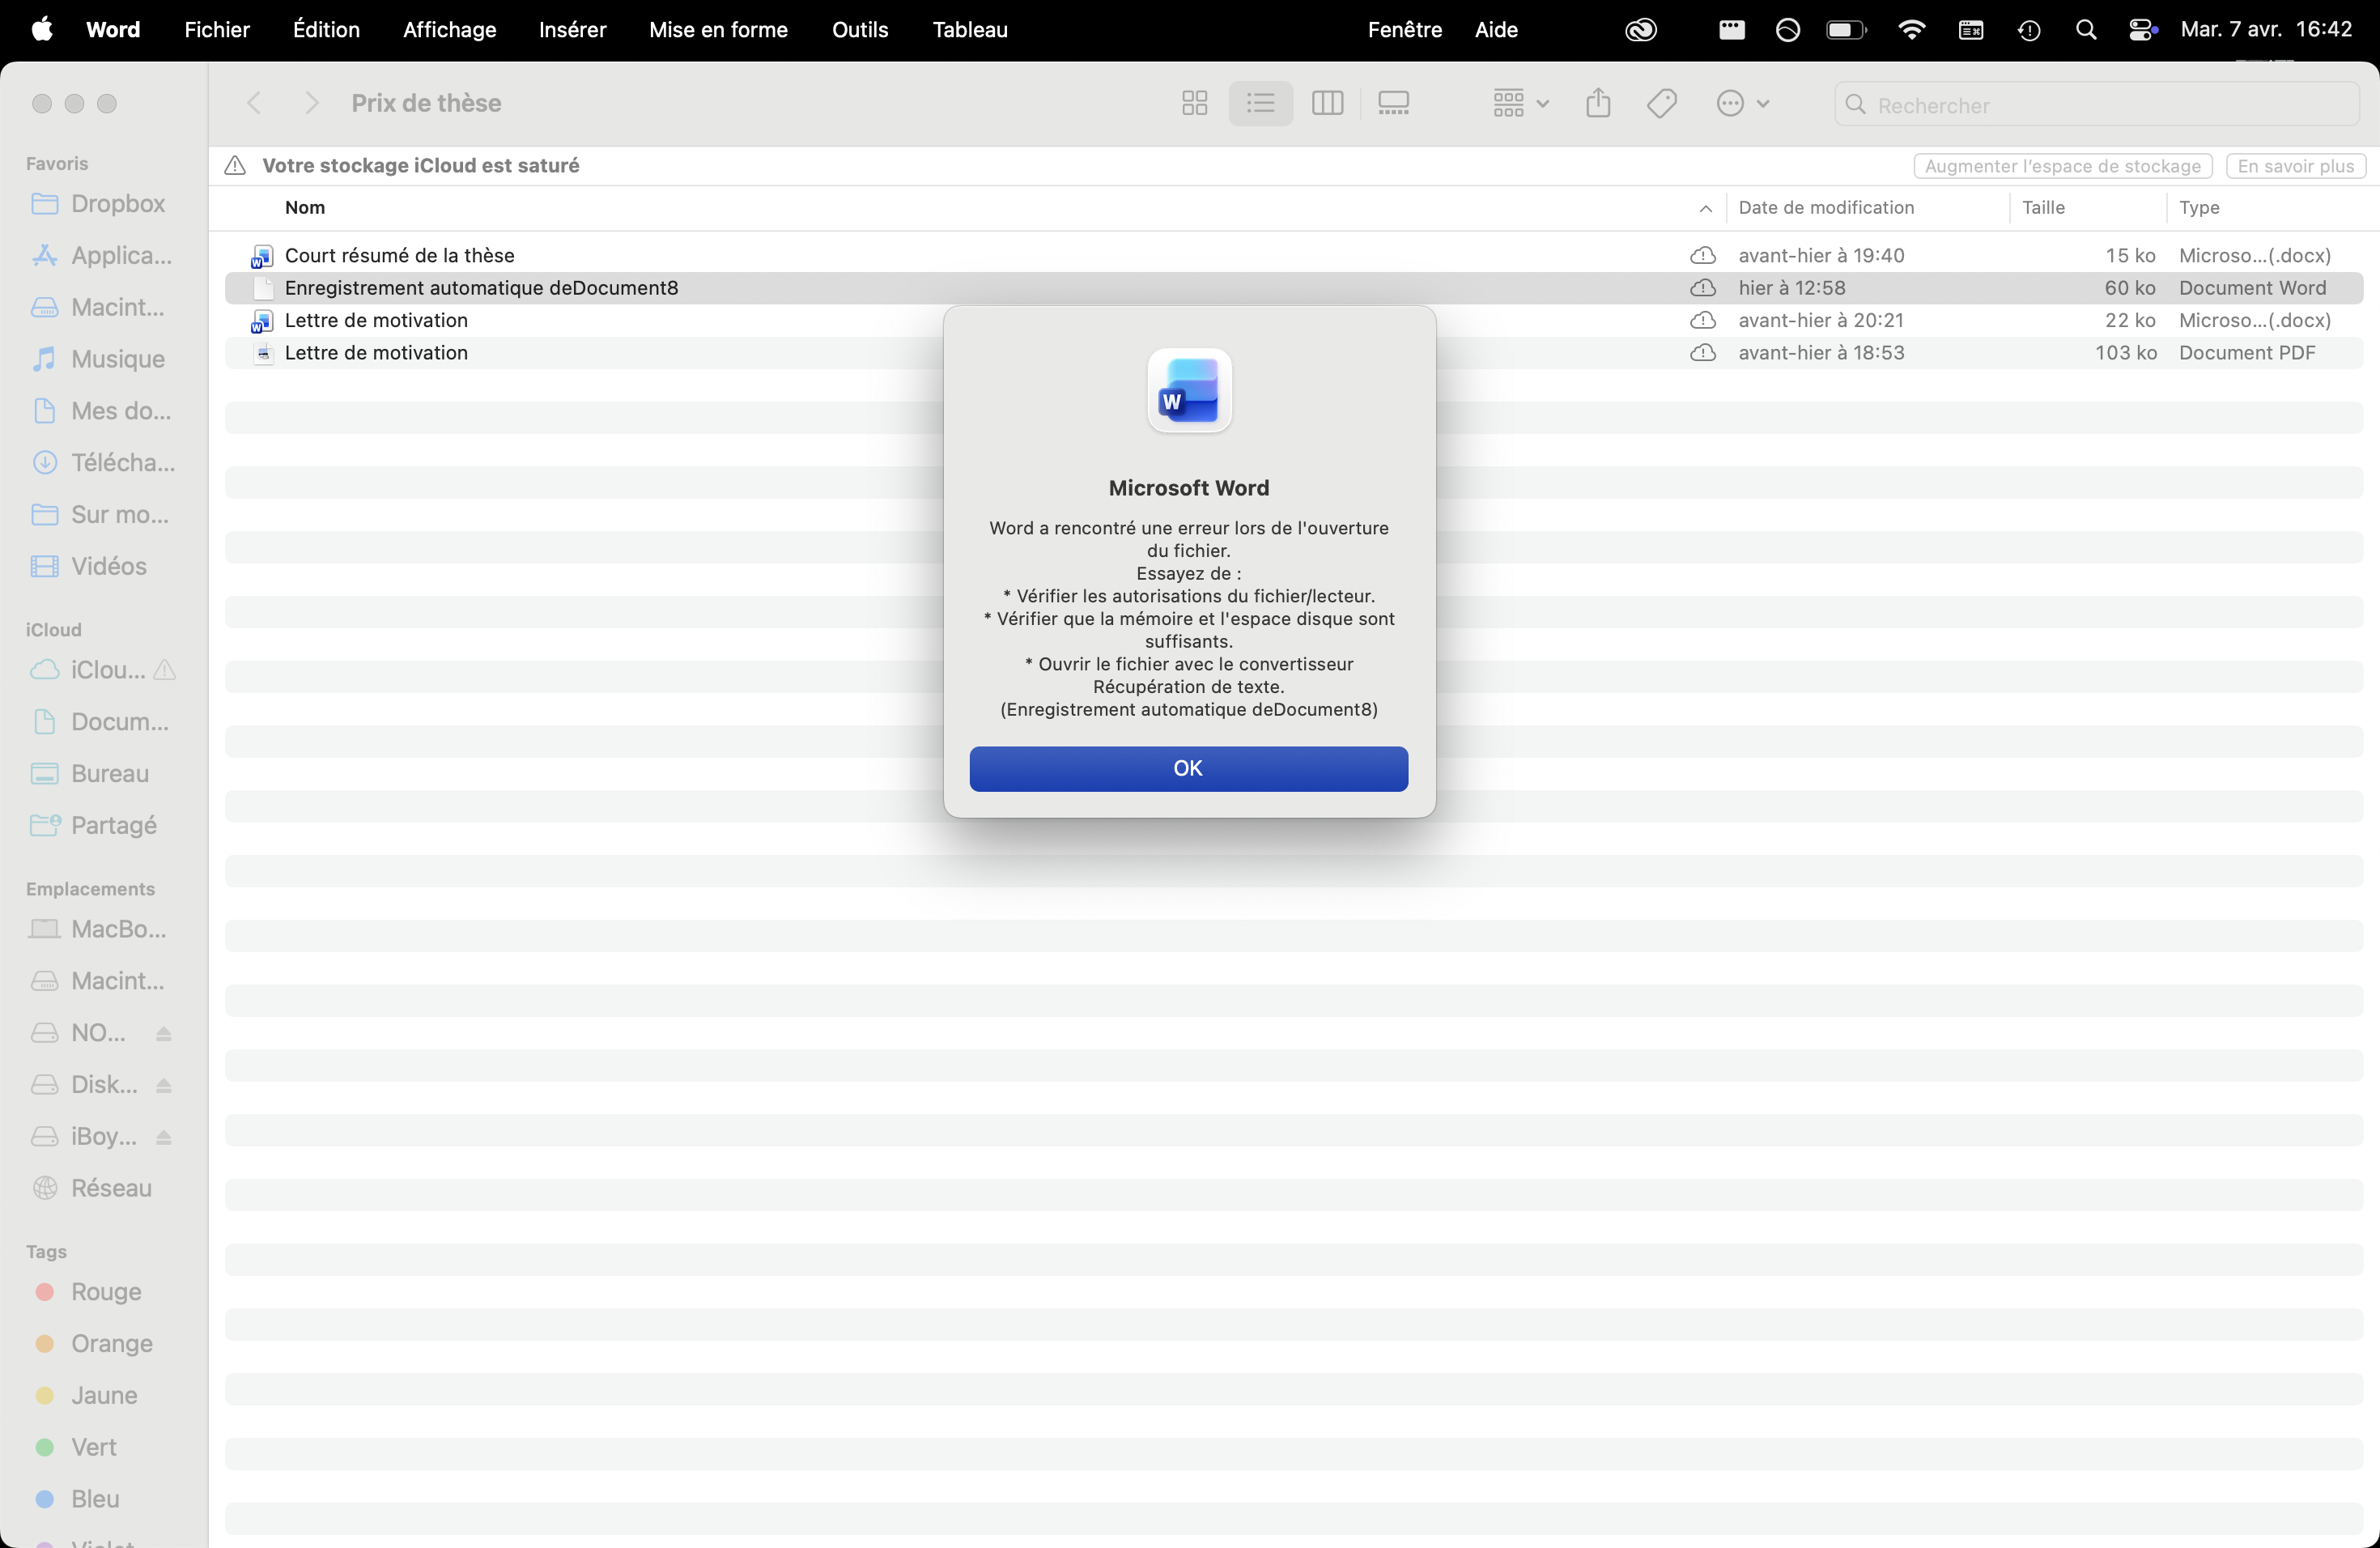The image size is (2380, 1548).
Task: Open the Fenêtre menu
Action: pos(1405,30)
